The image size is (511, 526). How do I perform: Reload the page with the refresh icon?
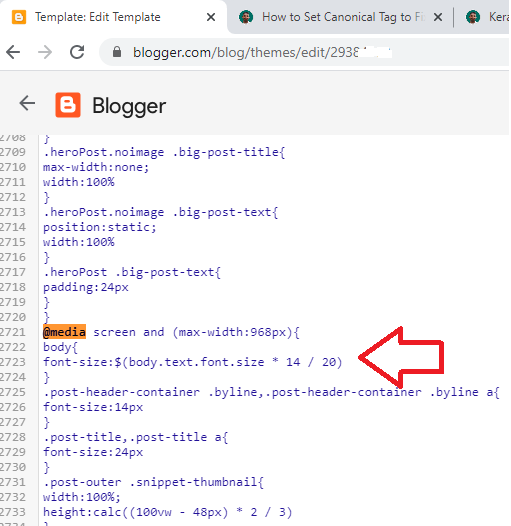(77, 52)
